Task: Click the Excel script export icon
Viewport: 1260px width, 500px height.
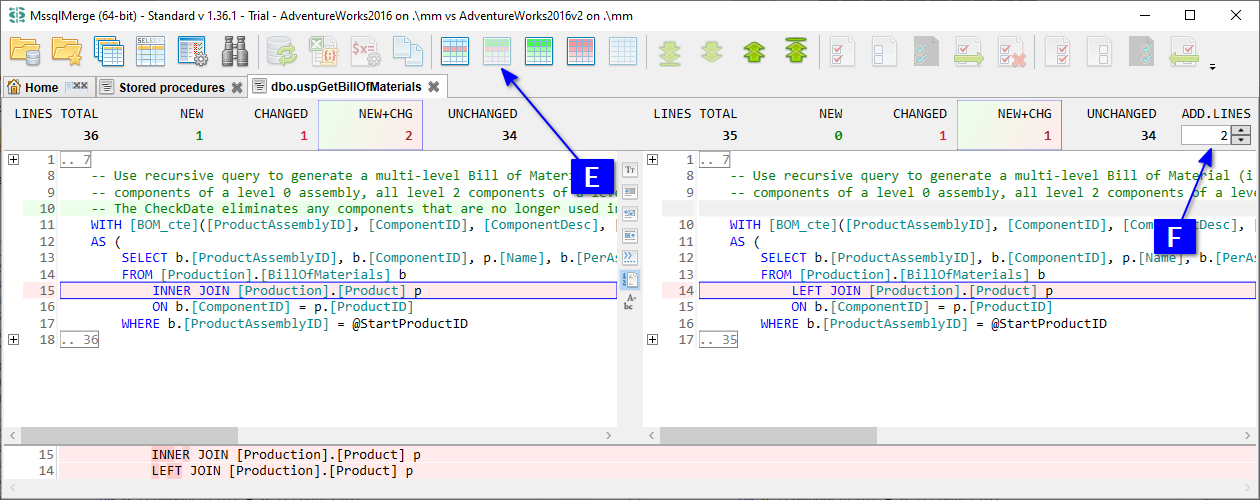Action: pos(326,51)
